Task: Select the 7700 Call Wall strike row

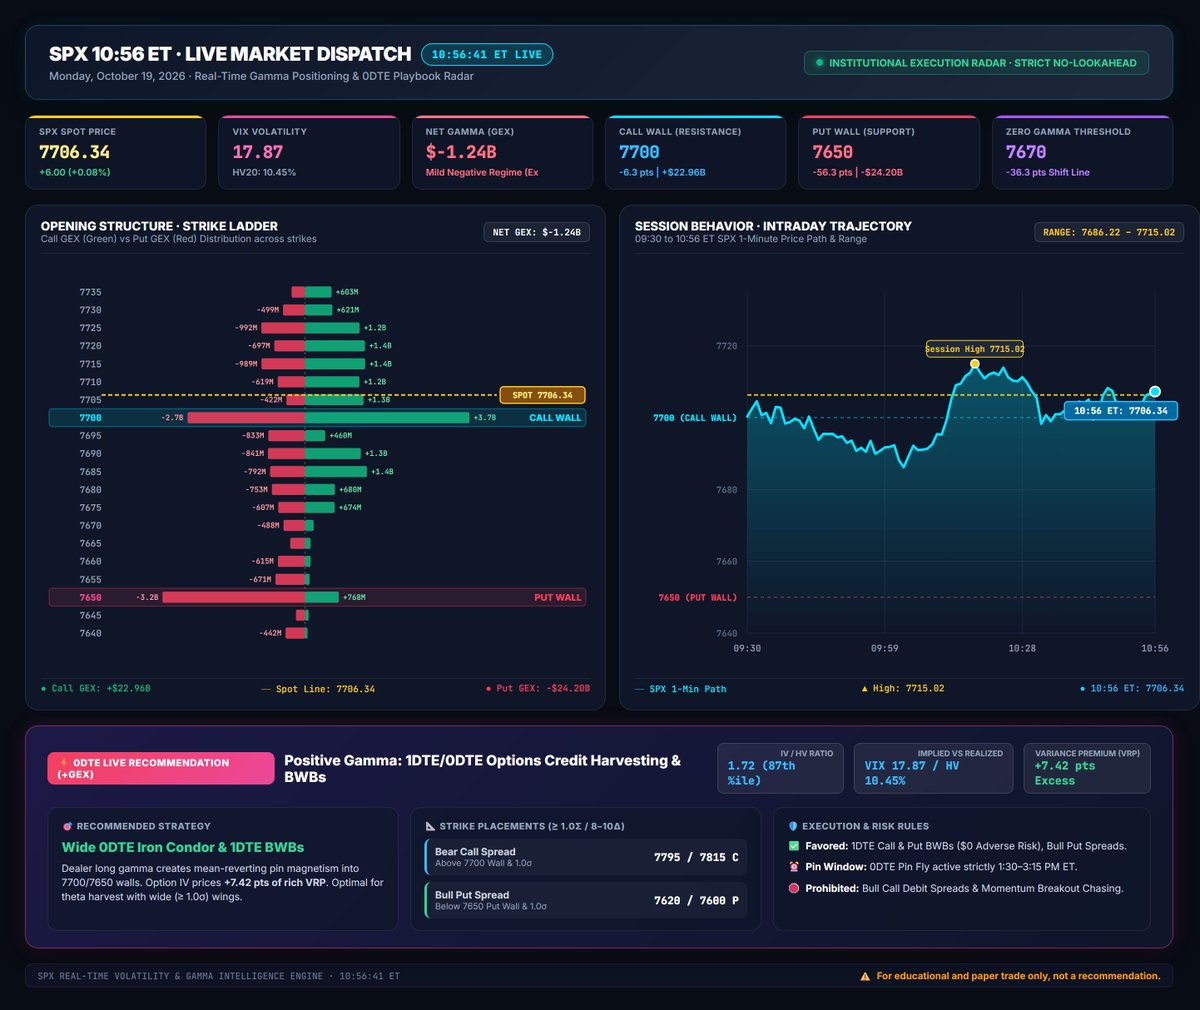Action: point(317,418)
